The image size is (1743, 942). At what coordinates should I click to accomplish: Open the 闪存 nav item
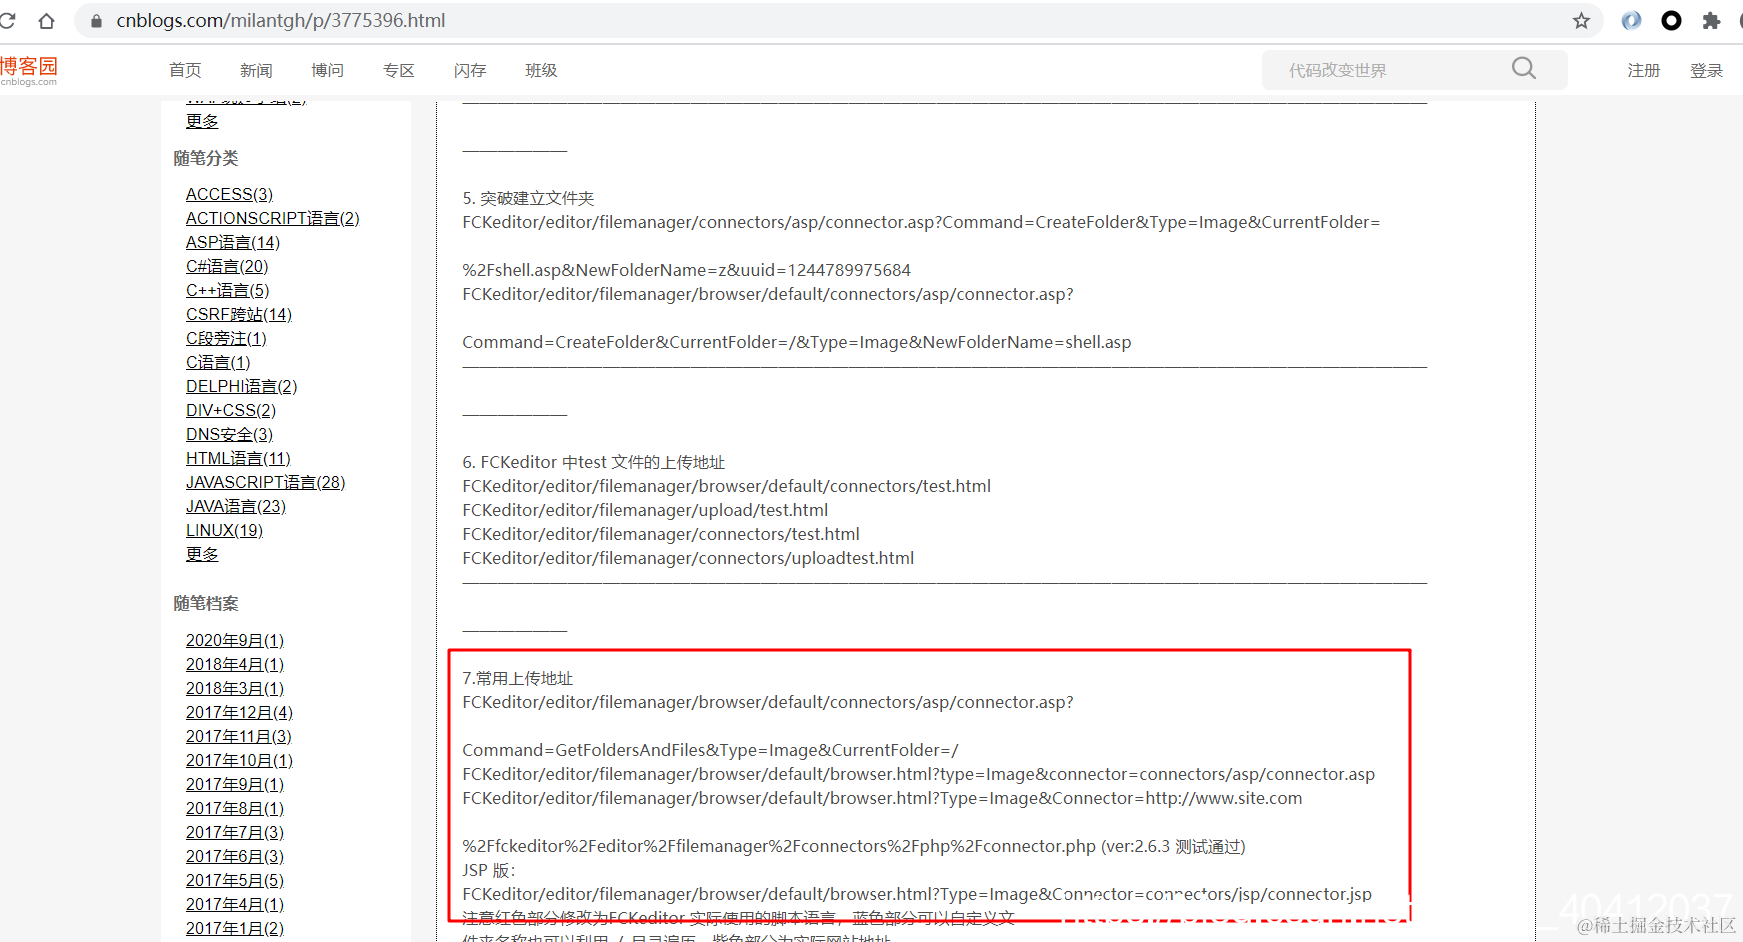point(470,70)
